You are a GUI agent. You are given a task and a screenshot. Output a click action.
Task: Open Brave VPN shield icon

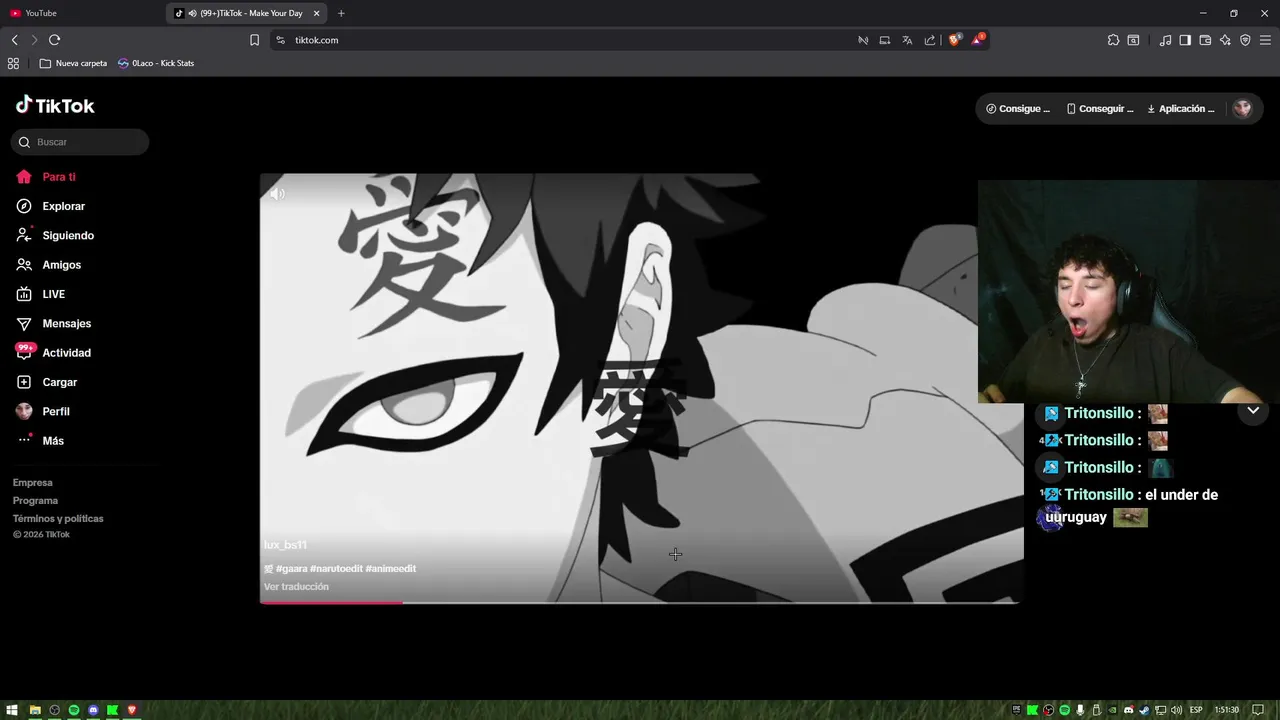click(x=1245, y=40)
